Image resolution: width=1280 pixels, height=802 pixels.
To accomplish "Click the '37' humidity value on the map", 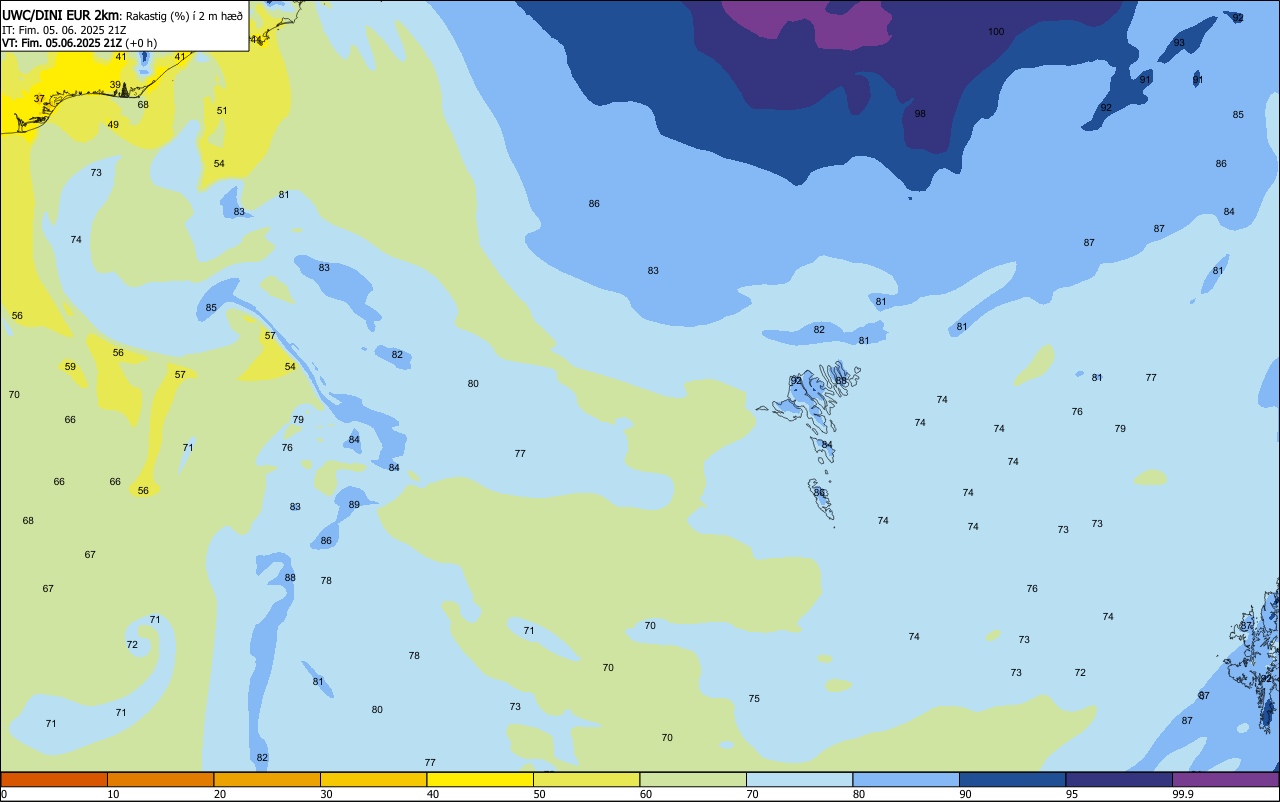I will [x=39, y=99].
